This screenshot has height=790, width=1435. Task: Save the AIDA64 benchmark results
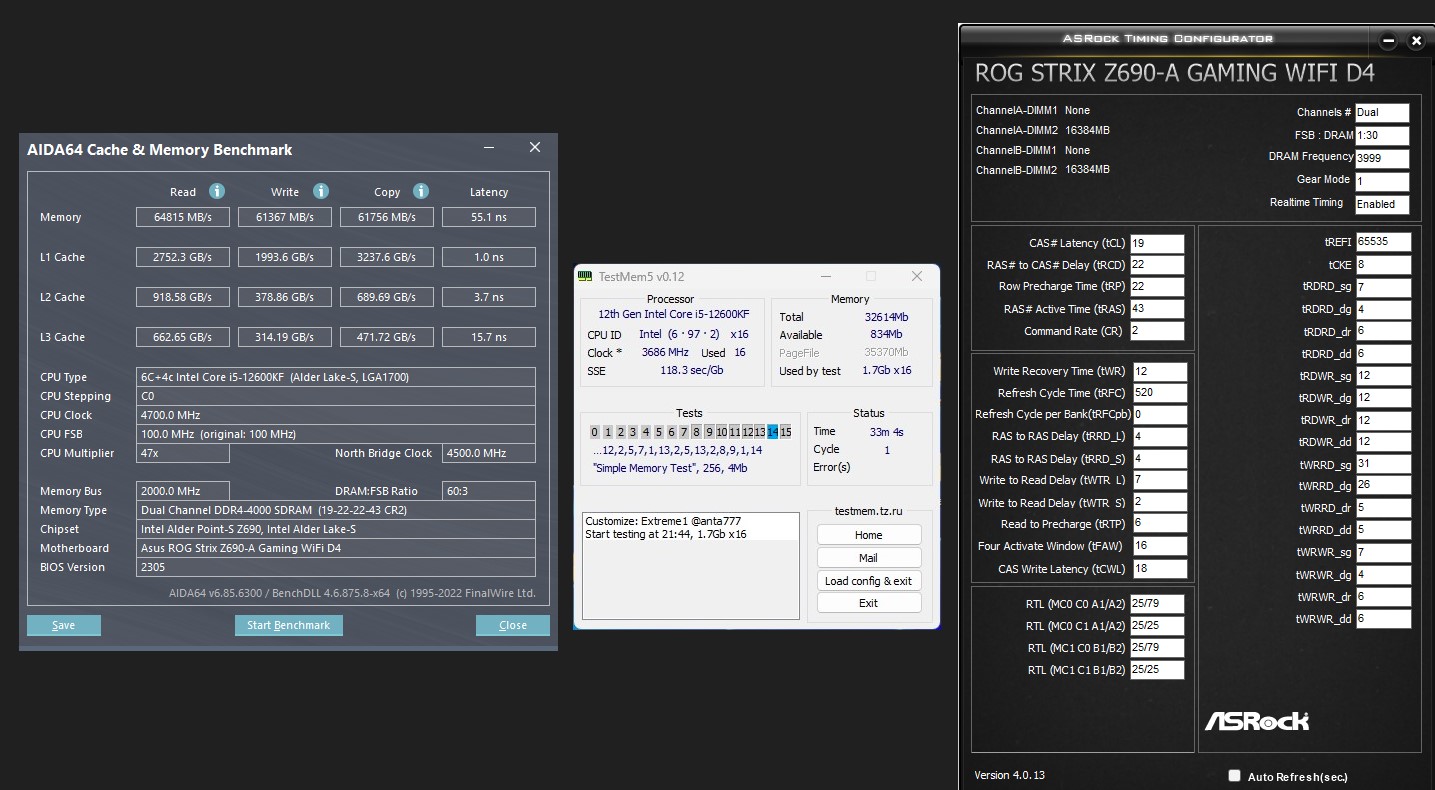click(64, 625)
